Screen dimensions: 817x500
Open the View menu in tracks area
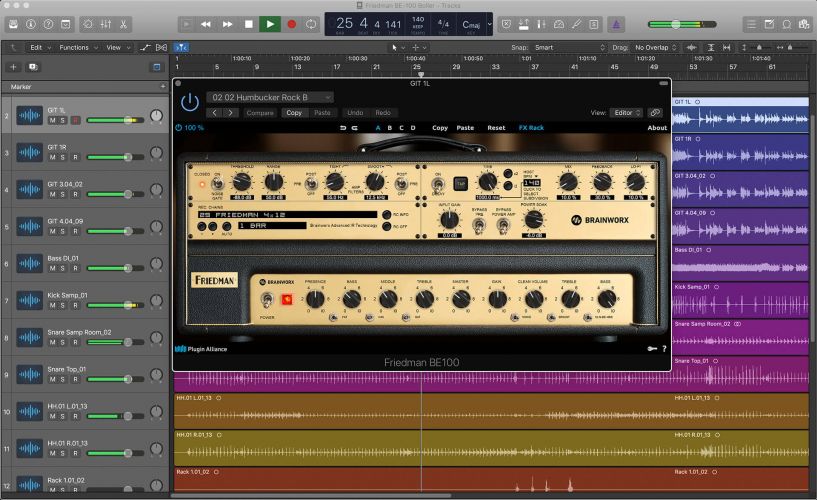(x=118, y=47)
